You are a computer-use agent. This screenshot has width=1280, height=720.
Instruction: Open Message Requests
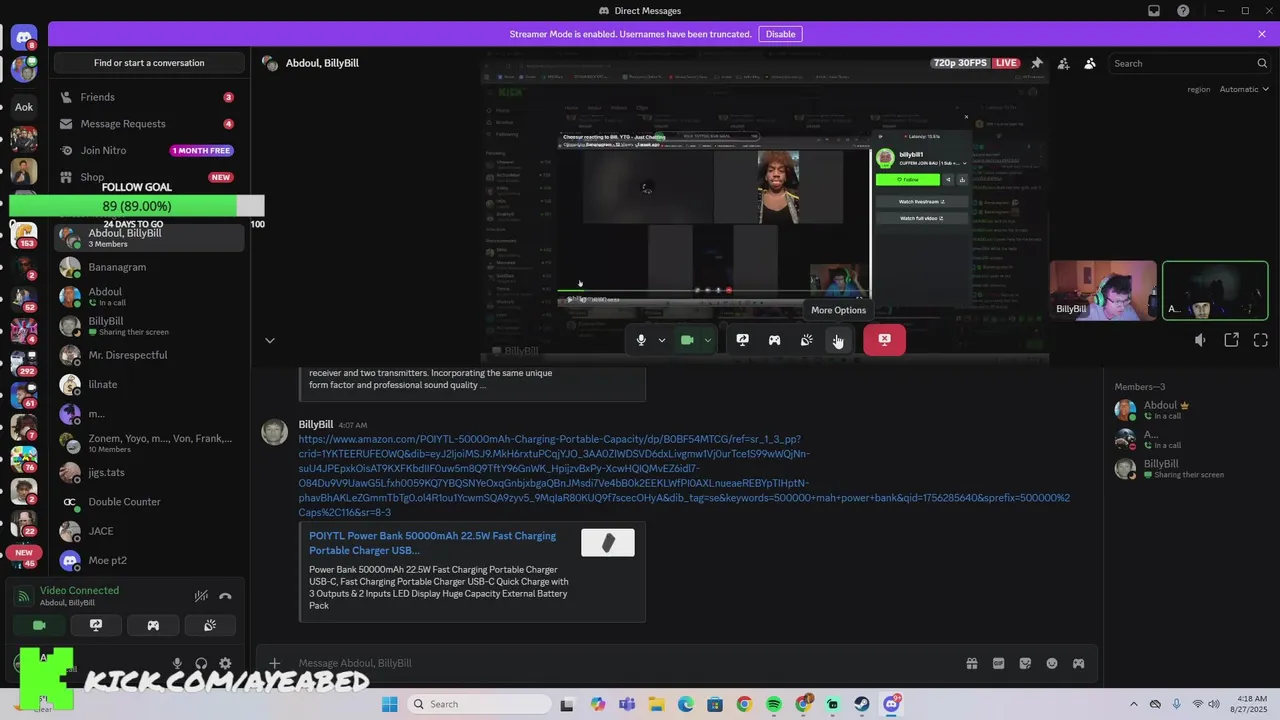[x=149, y=124]
